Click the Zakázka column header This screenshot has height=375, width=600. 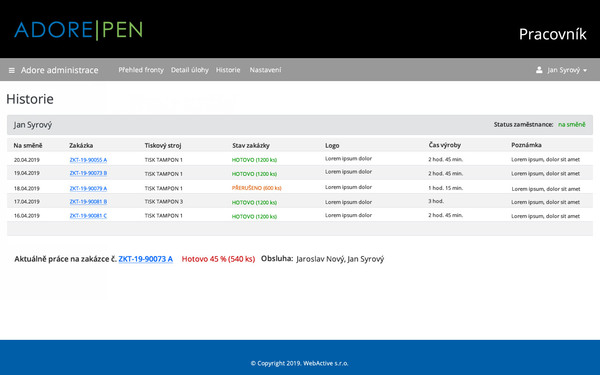(81, 145)
